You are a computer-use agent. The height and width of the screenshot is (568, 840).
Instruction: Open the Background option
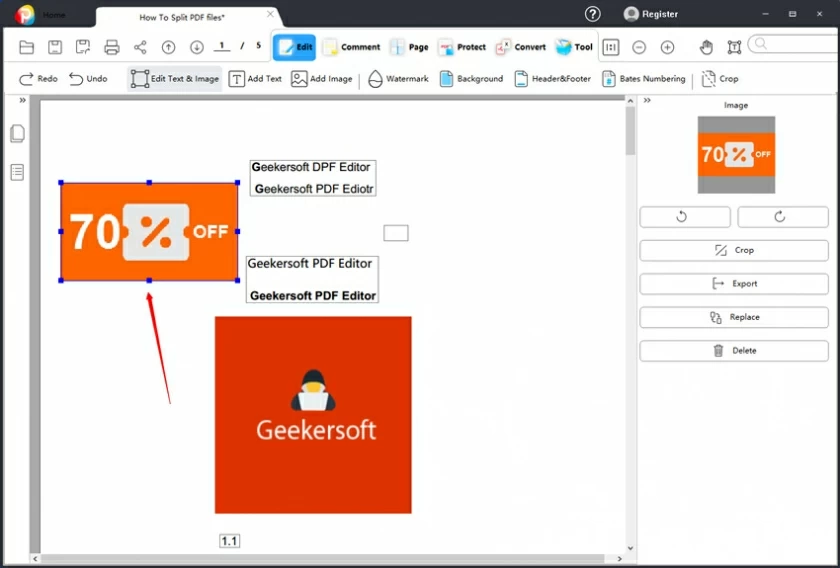coord(471,79)
